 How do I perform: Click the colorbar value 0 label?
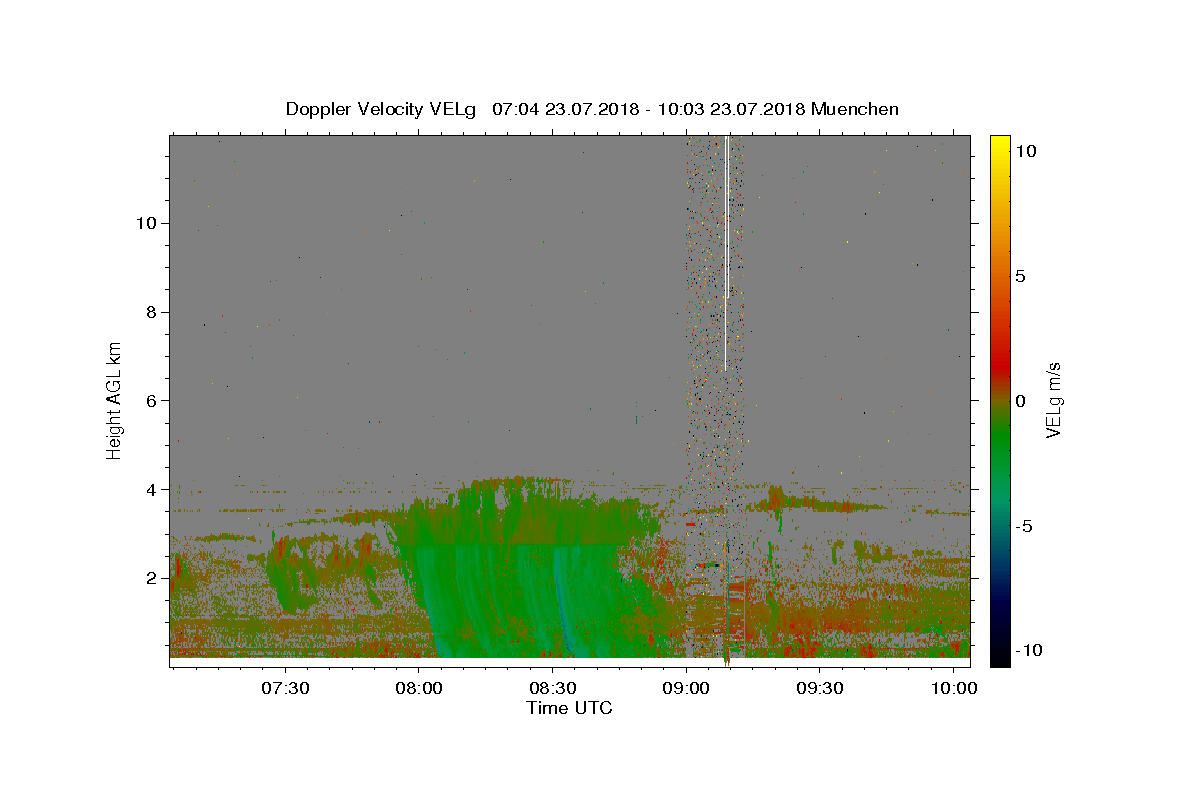tap(1020, 400)
